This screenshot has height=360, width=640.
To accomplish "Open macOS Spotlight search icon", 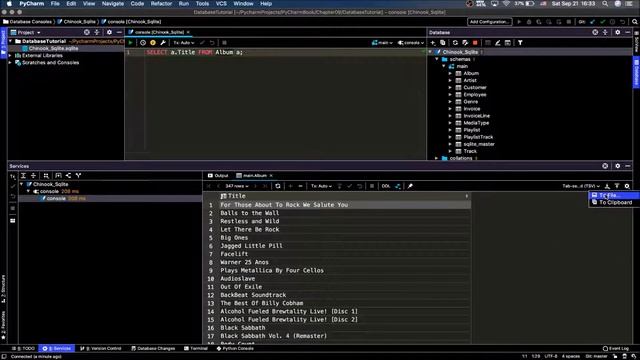I will pyautogui.click(x=605, y=4).
